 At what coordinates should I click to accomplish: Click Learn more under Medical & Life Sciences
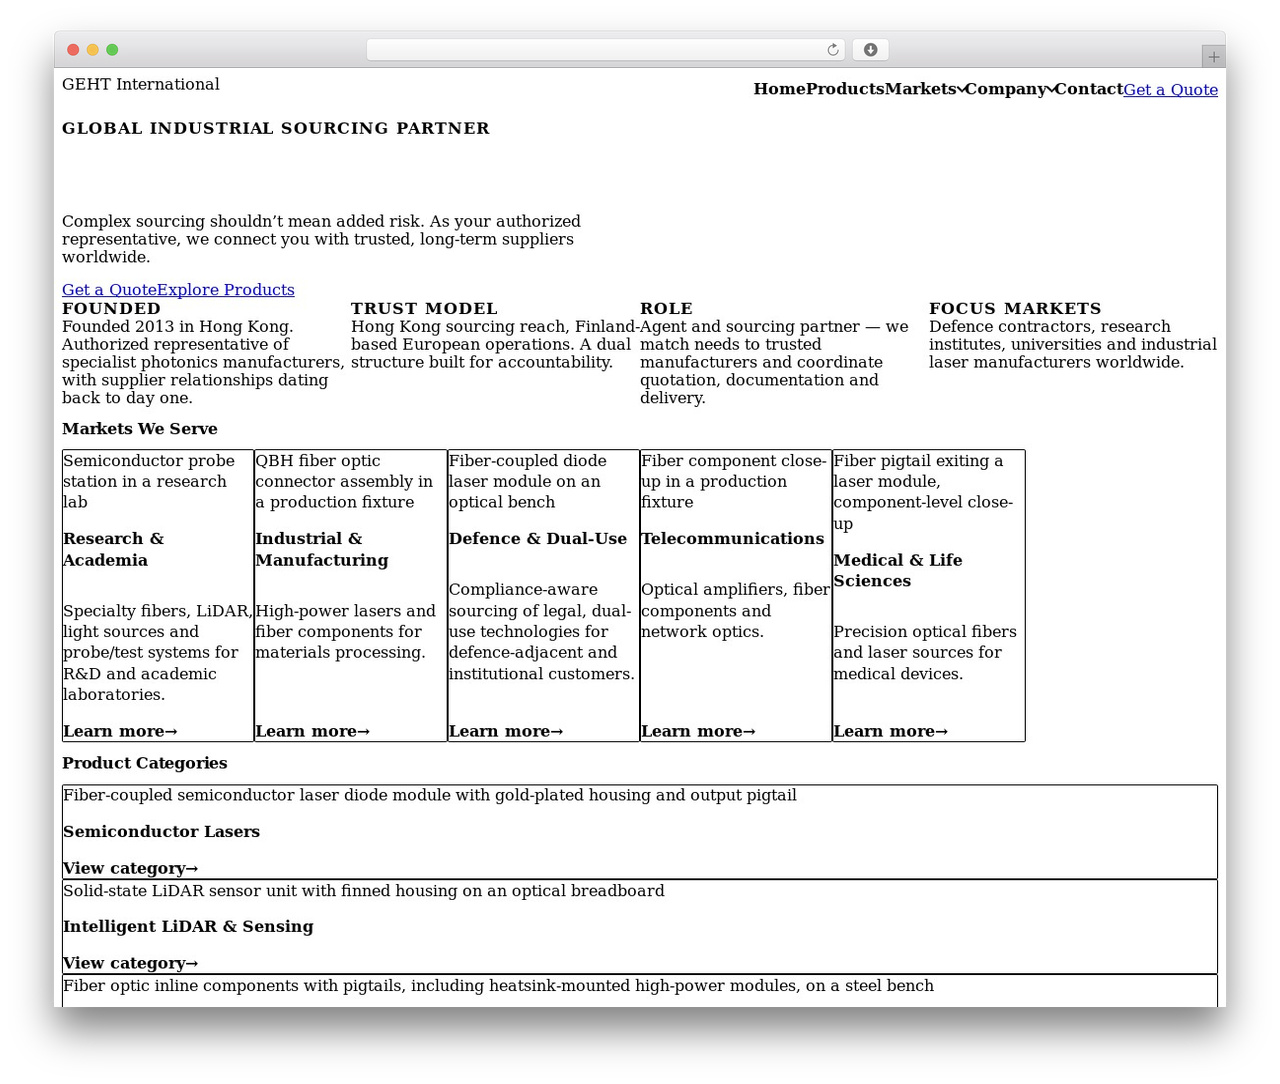click(890, 731)
